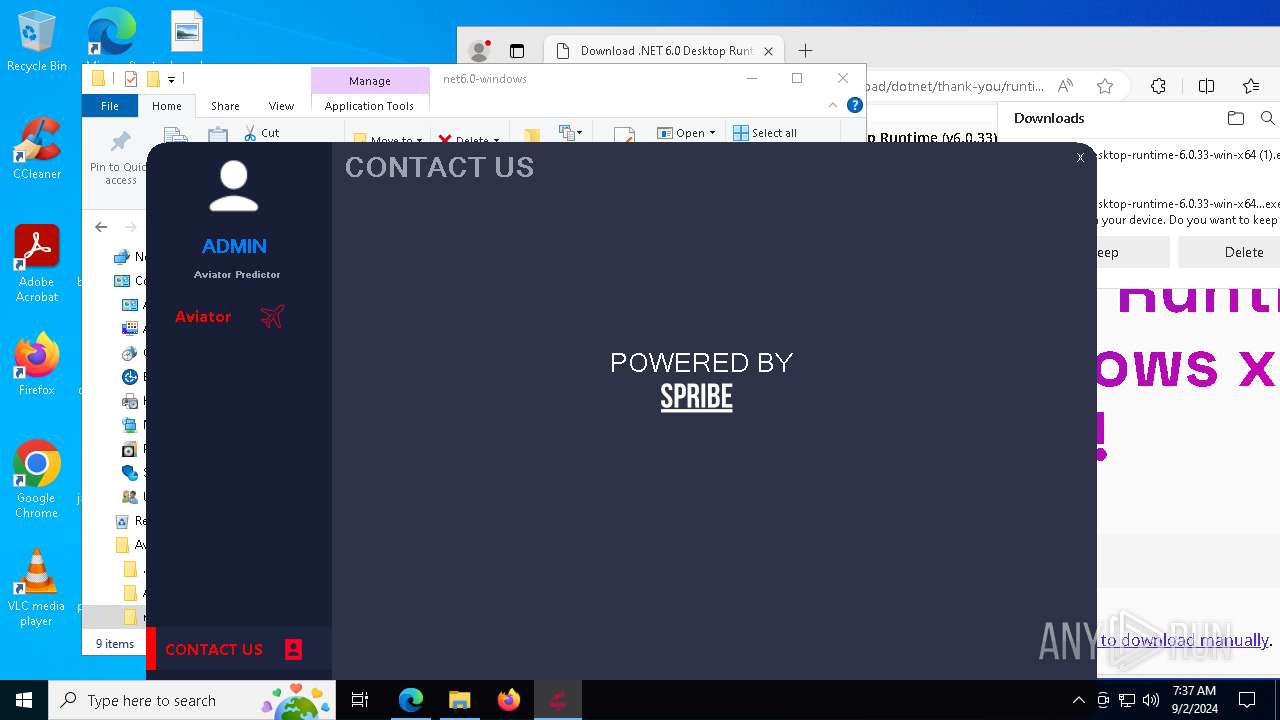Image resolution: width=1280 pixels, height=720 pixels.
Task: Add page to favorites with star icon
Action: coord(1105,86)
